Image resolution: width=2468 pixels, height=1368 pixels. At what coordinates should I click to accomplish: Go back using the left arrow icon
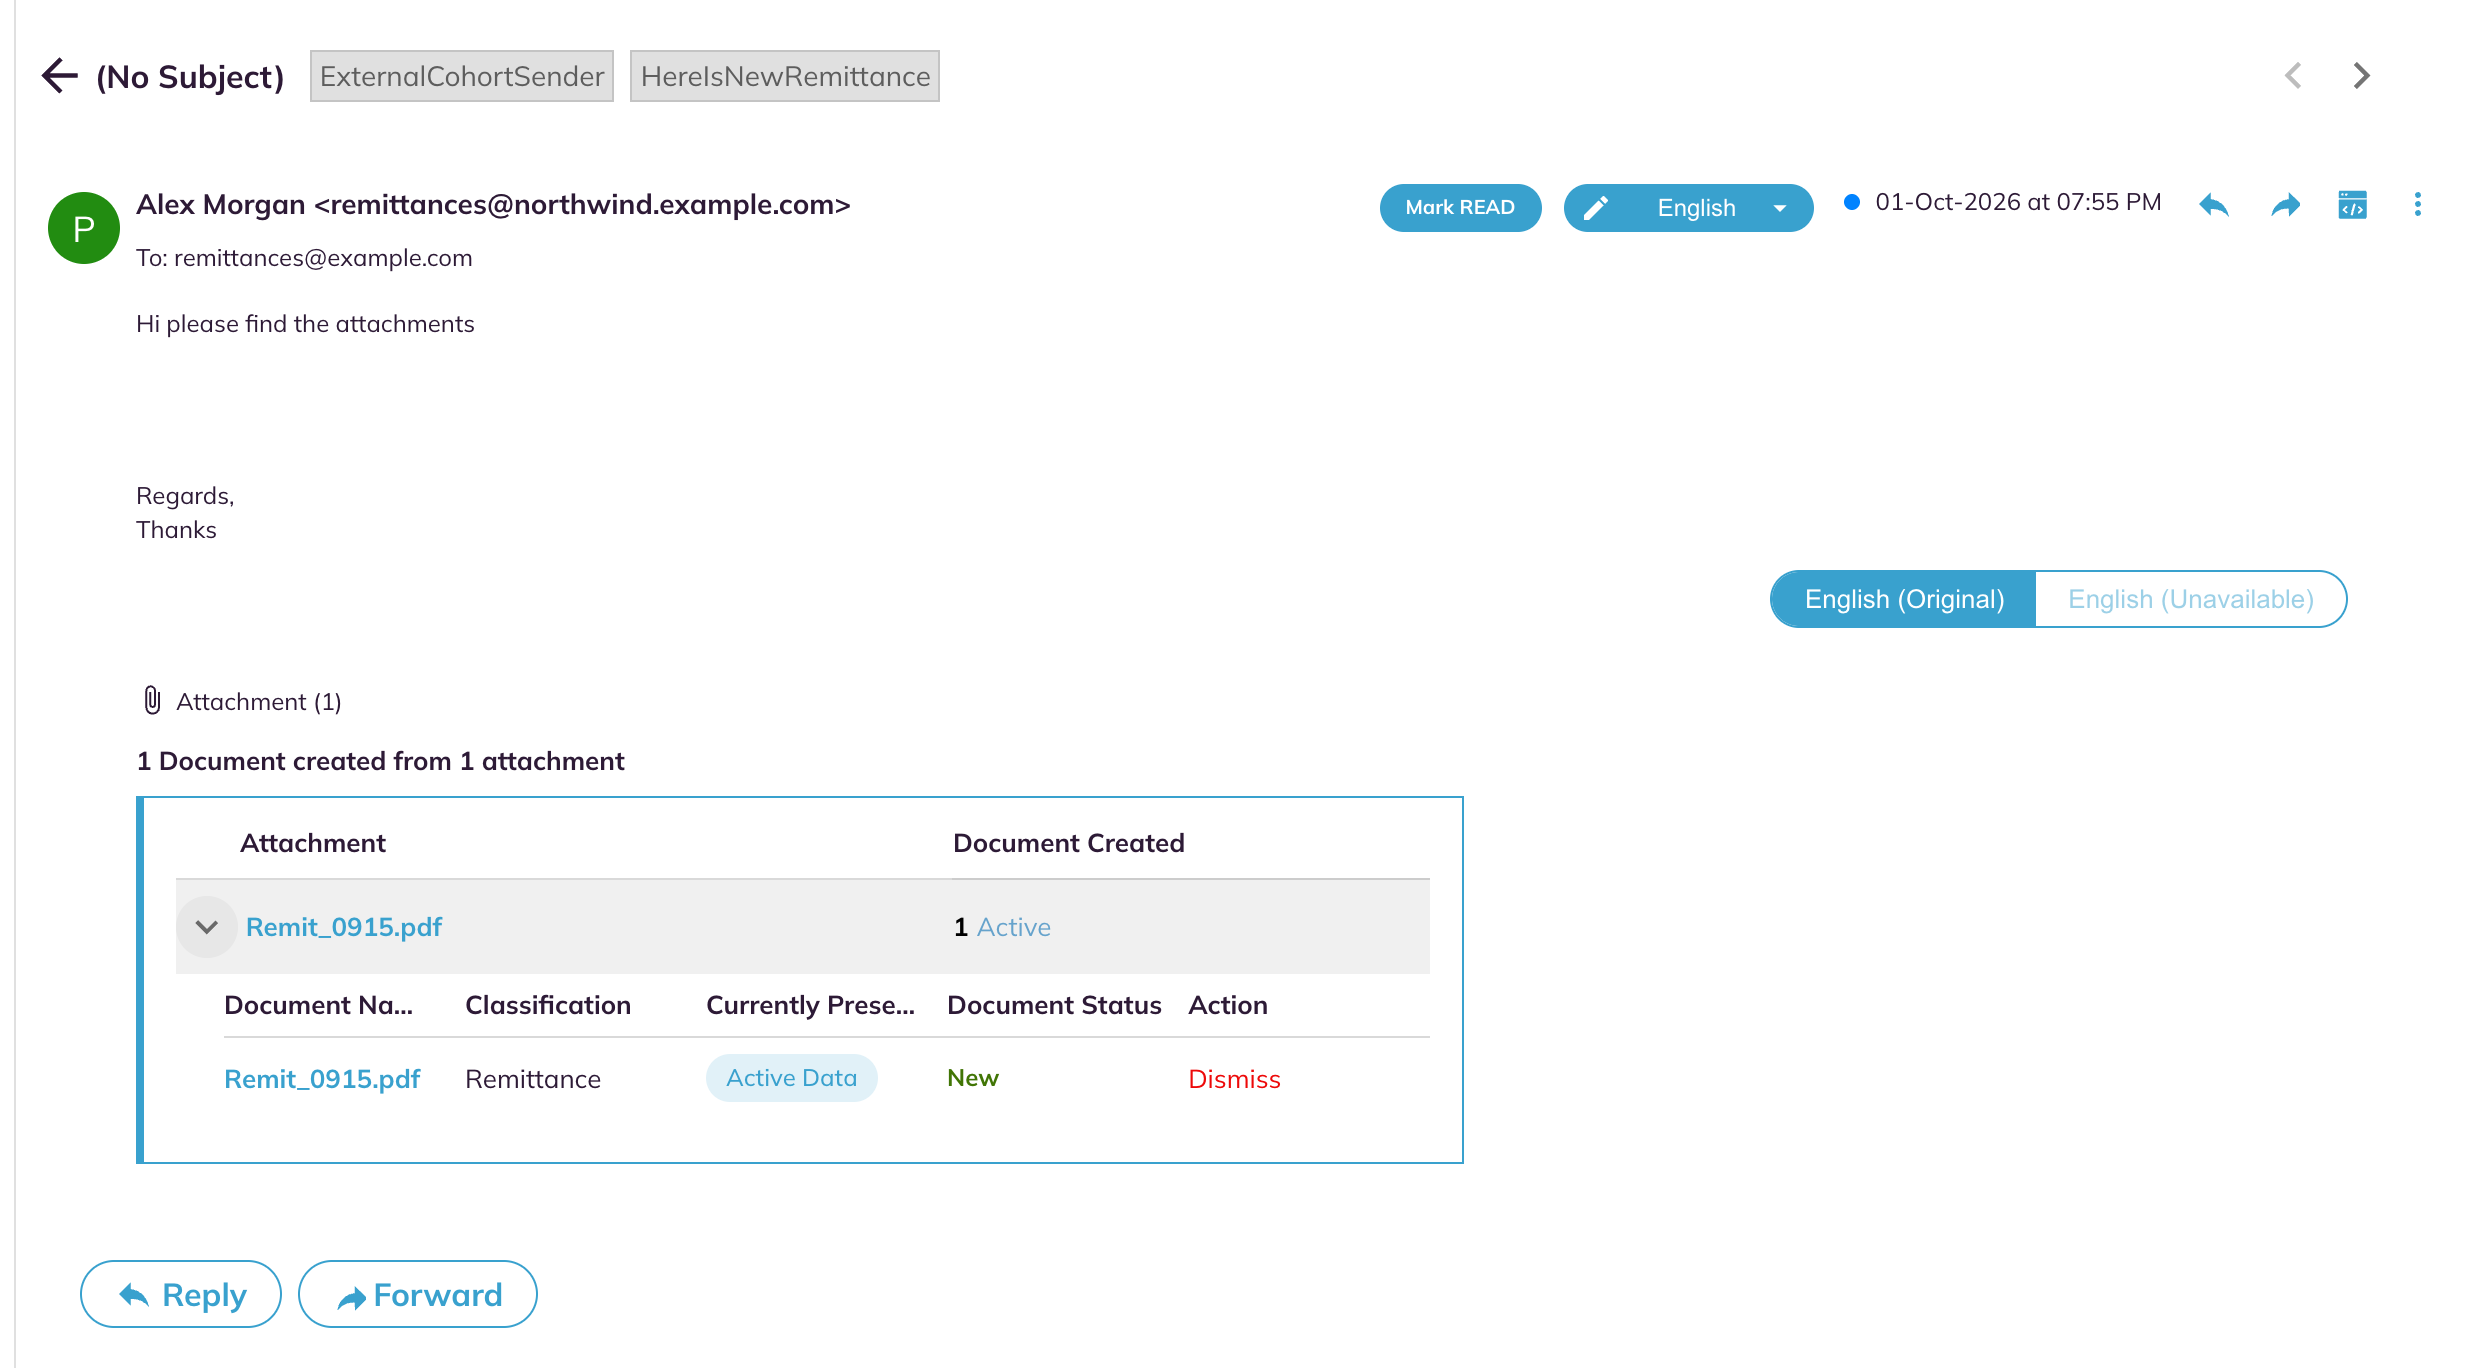[x=59, y=76]
